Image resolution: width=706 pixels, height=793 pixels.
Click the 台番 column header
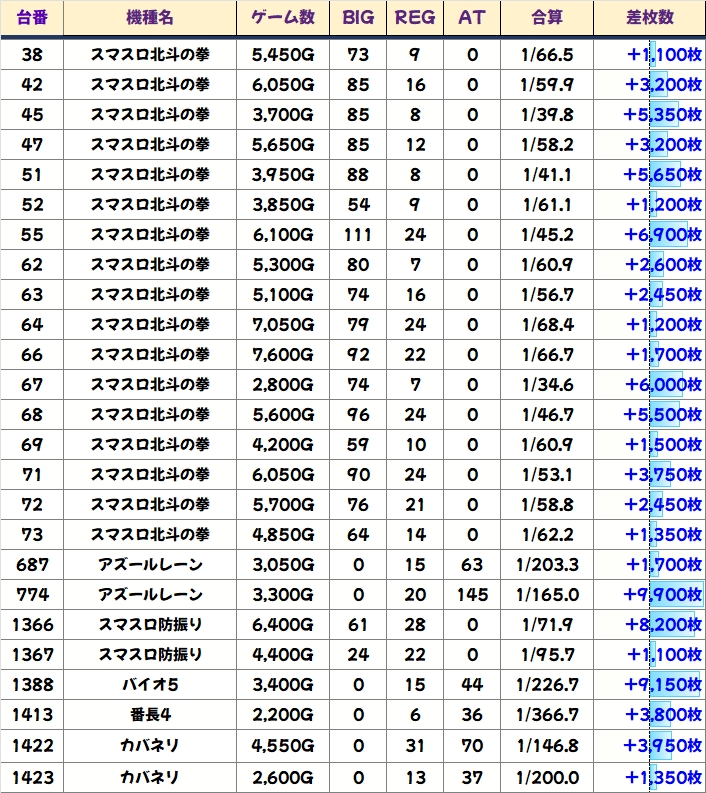click(32, 18)
